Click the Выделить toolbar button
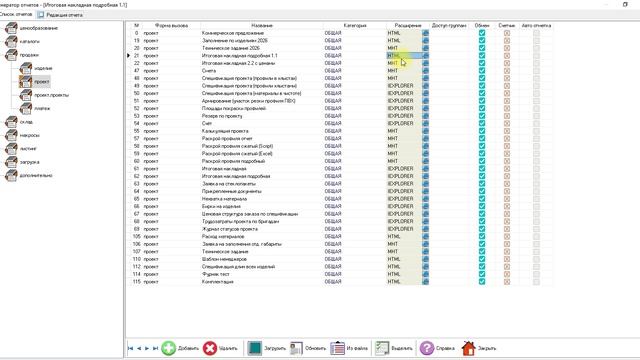Image resolution: width=640 pixels, height=360 pixels. (x=393, y=348)
